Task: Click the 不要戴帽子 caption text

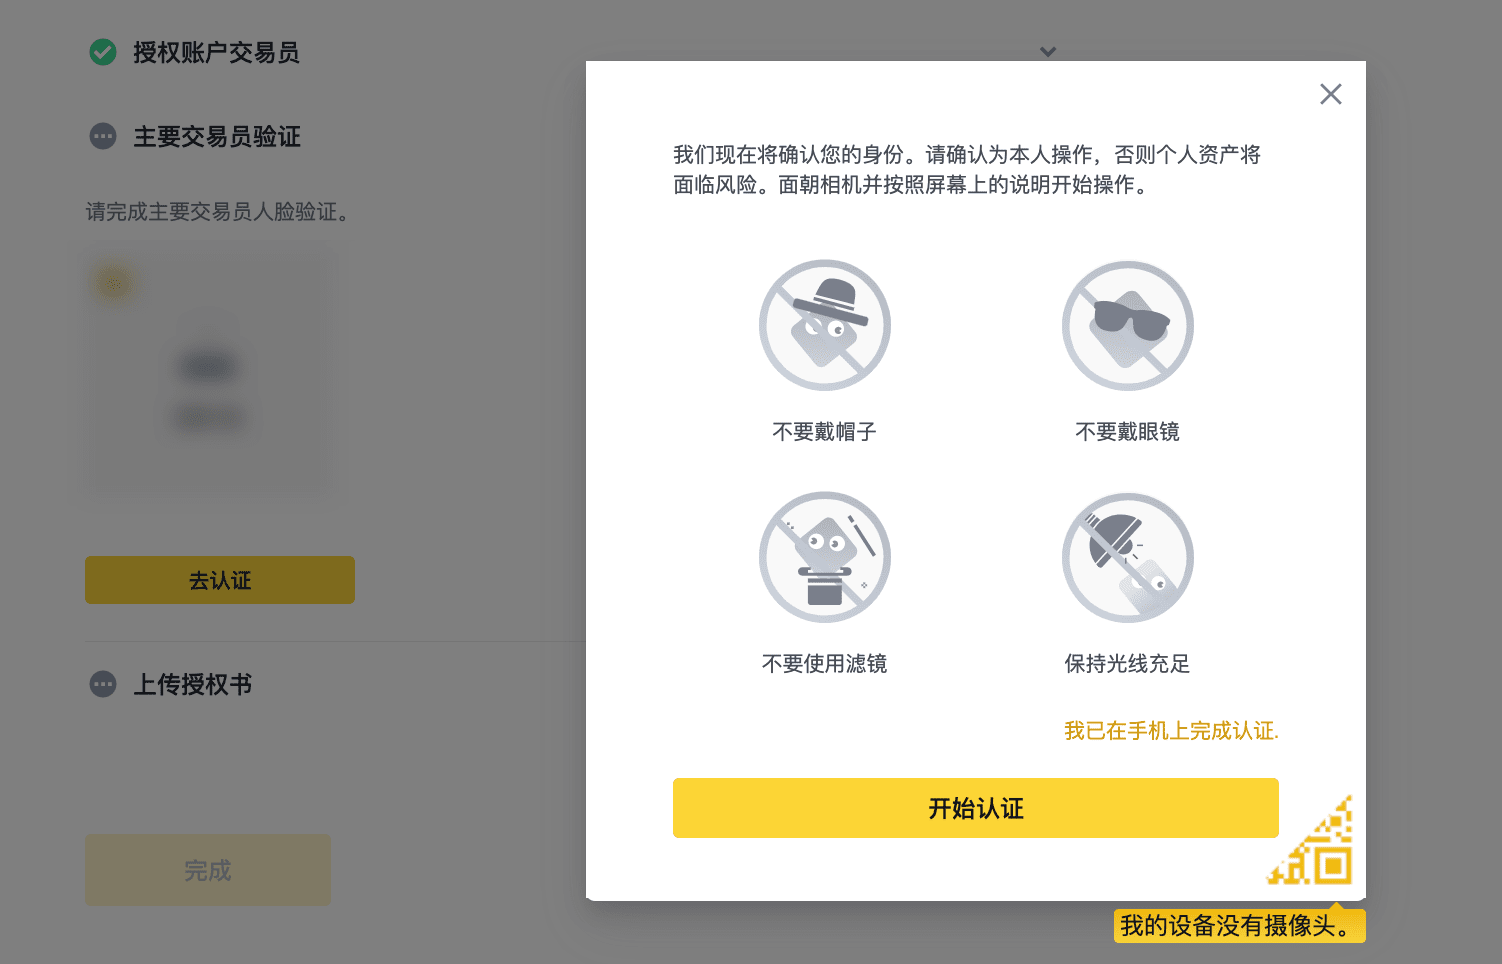Action: pyautogui.click(x=825, y=432)
